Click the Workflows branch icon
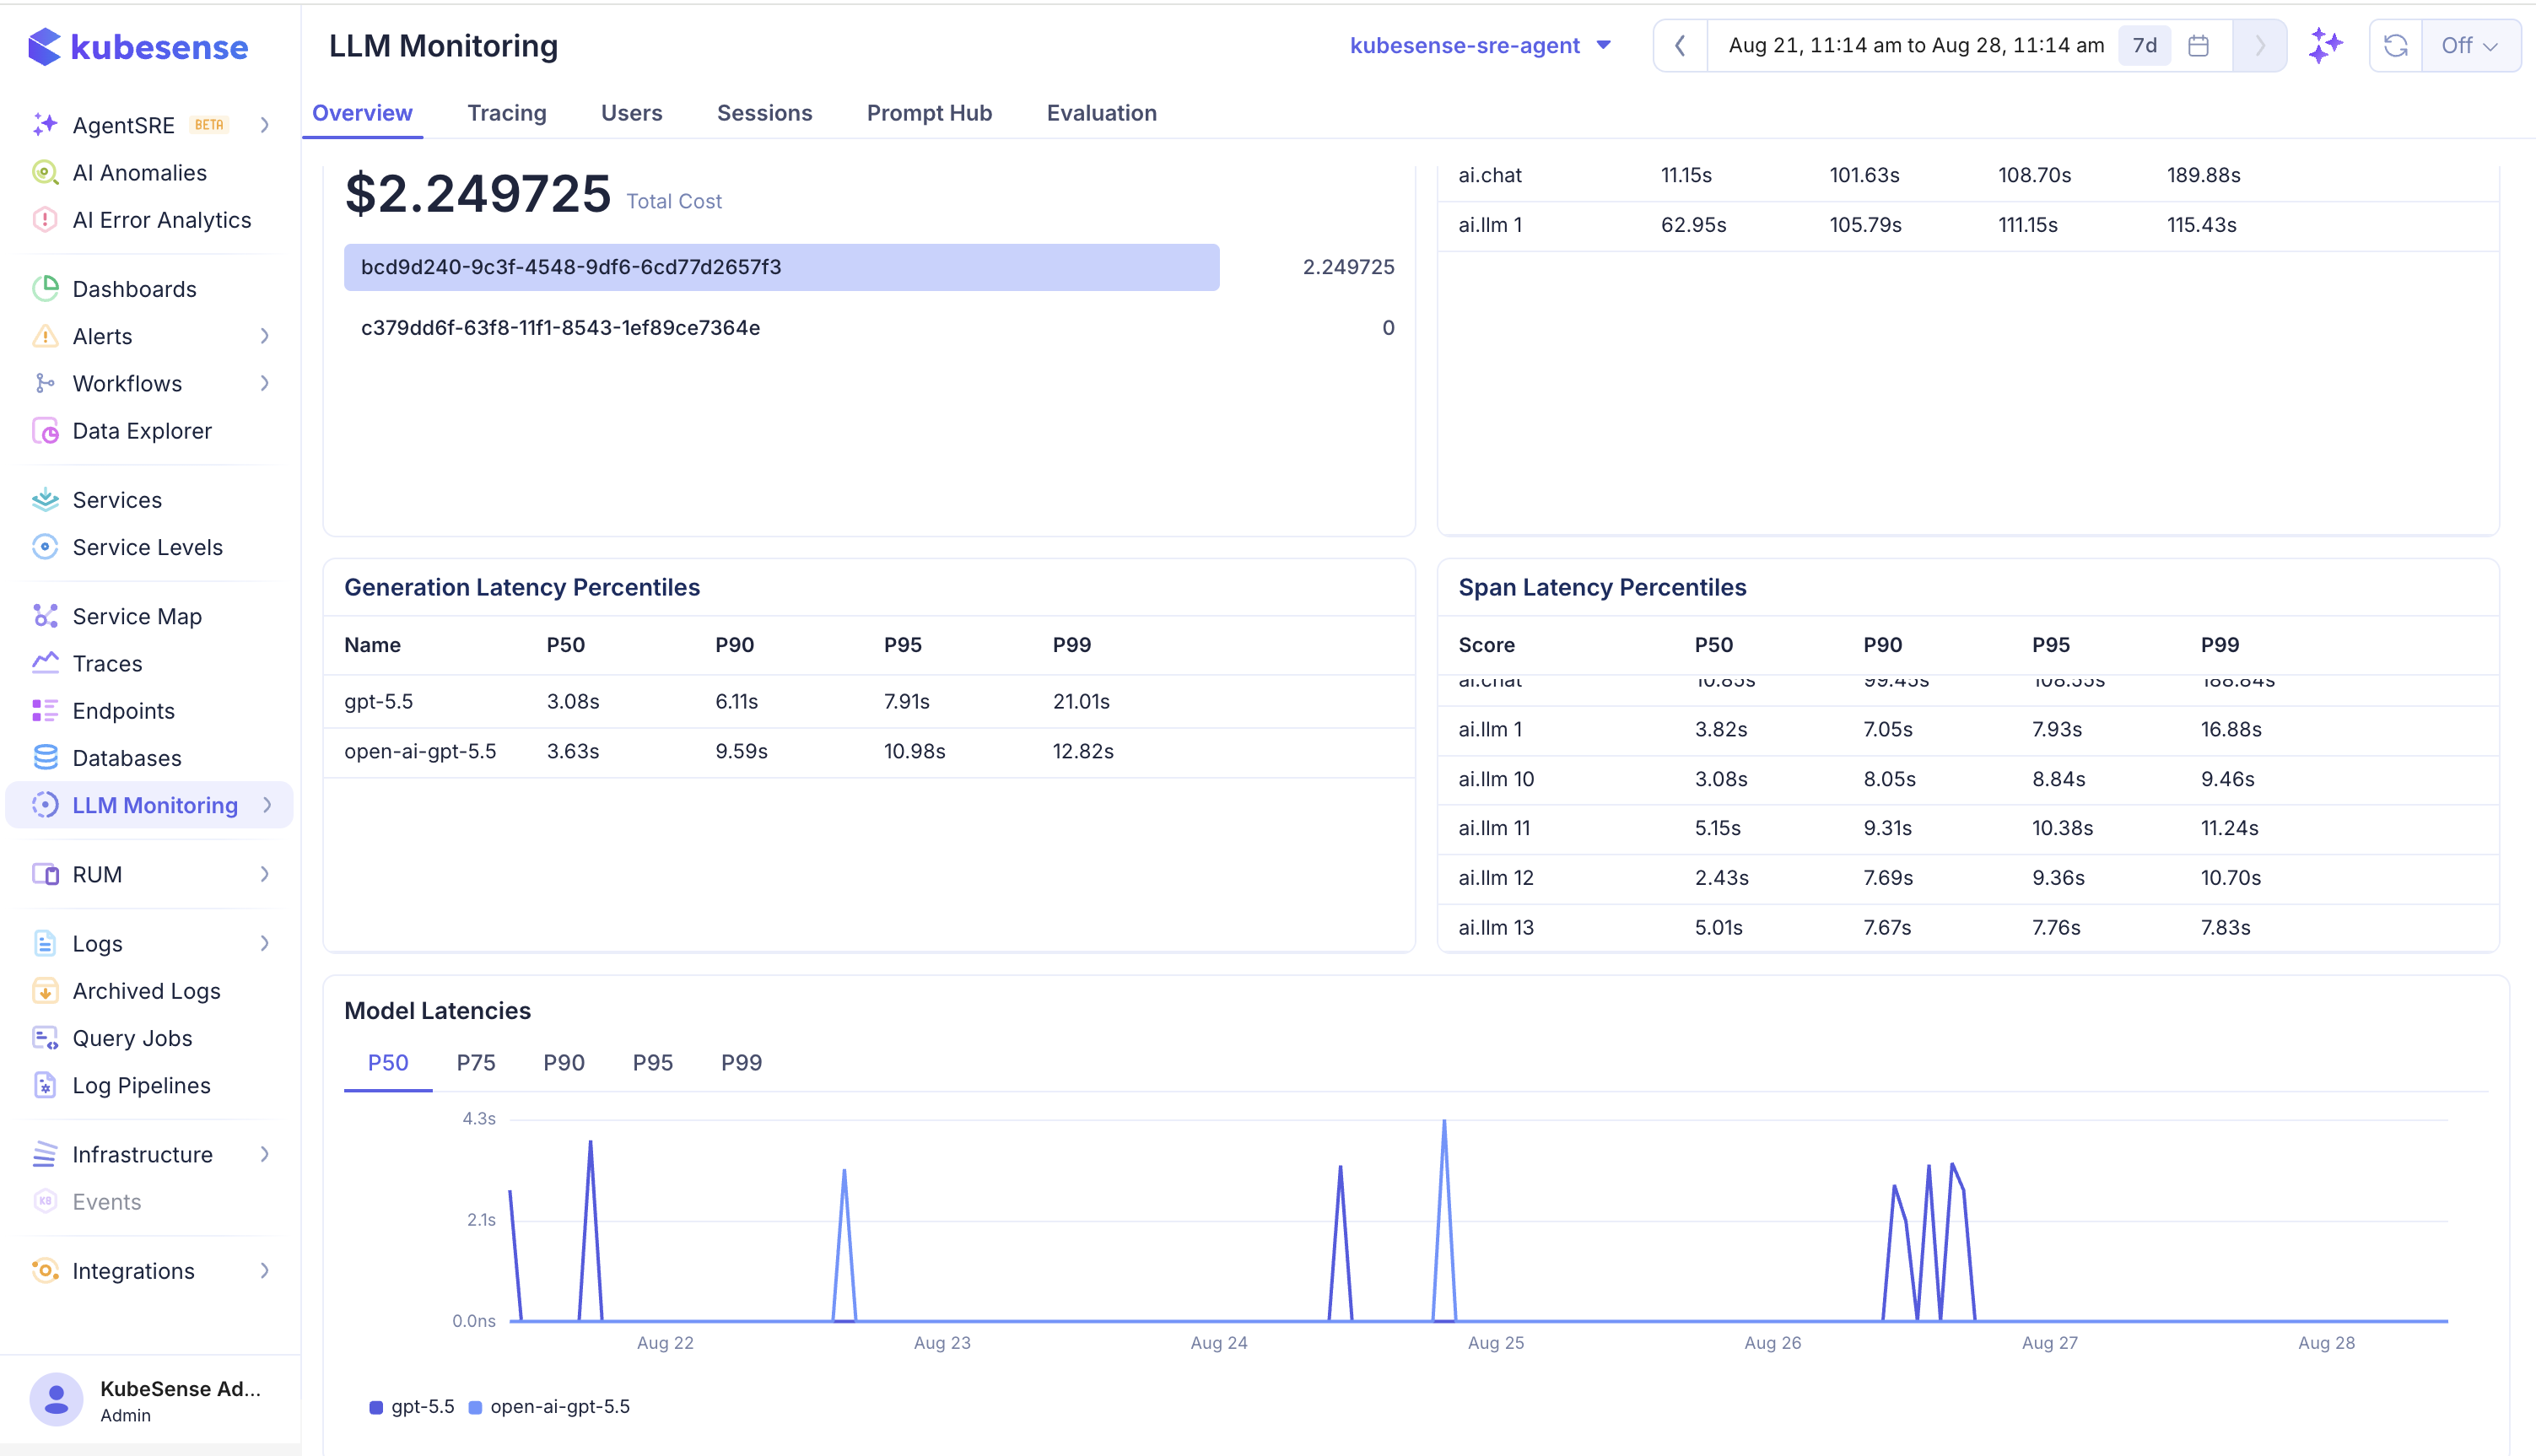This screenshot has width=2536, height=1456. pos(45,383)
